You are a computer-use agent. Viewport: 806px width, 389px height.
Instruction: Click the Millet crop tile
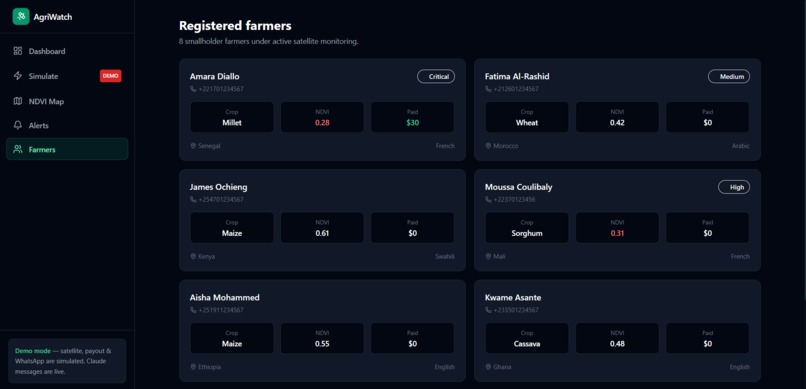[x=232, y=117]
